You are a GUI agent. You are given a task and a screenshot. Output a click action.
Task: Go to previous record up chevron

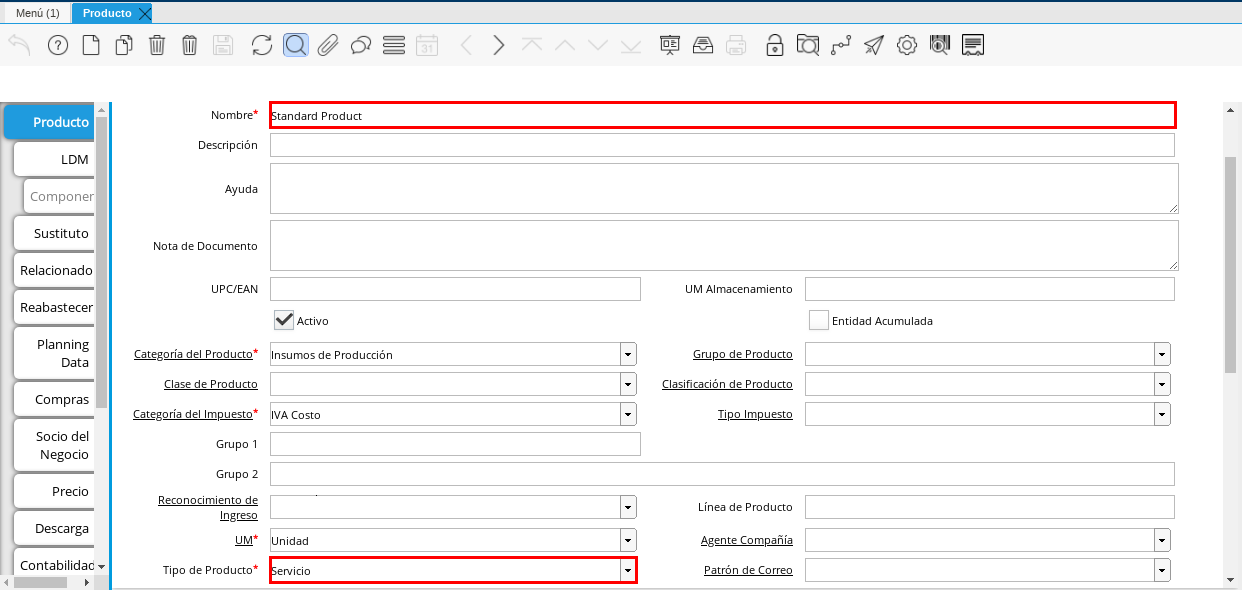pyautogui.click(x=565, y=45)
